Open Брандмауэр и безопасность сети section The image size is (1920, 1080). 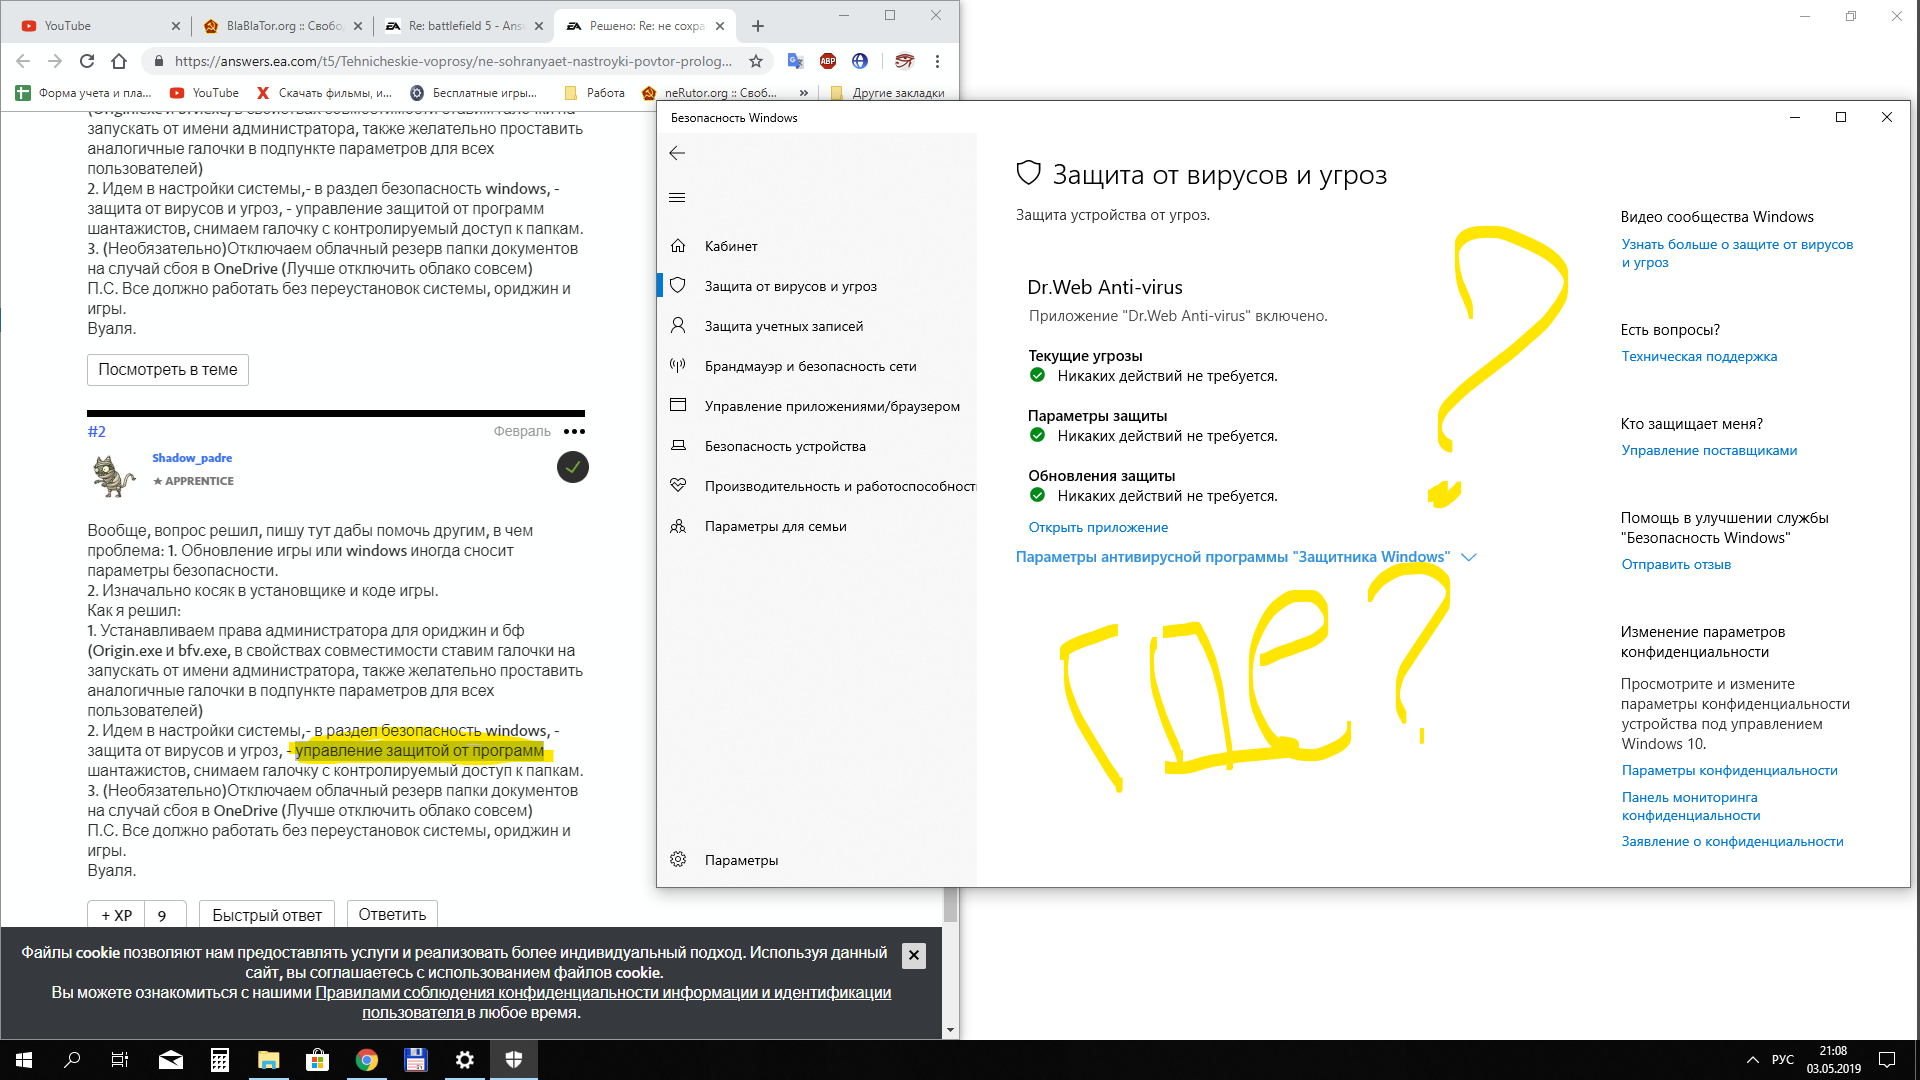(809, 366)
